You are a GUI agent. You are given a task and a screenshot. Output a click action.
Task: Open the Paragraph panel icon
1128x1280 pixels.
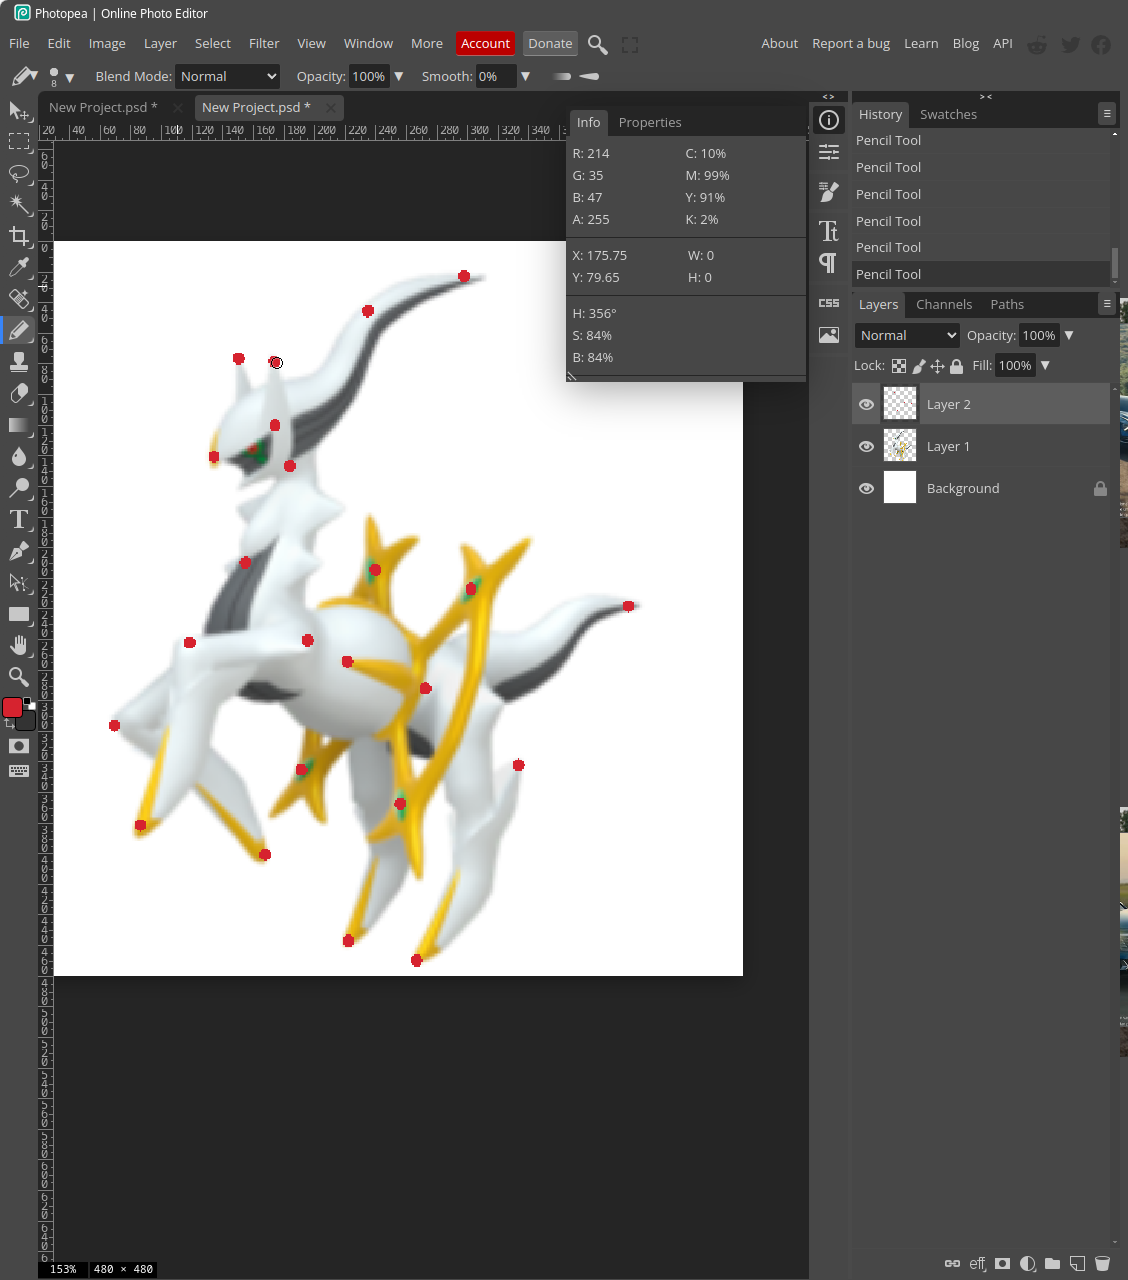pos(829,263)
